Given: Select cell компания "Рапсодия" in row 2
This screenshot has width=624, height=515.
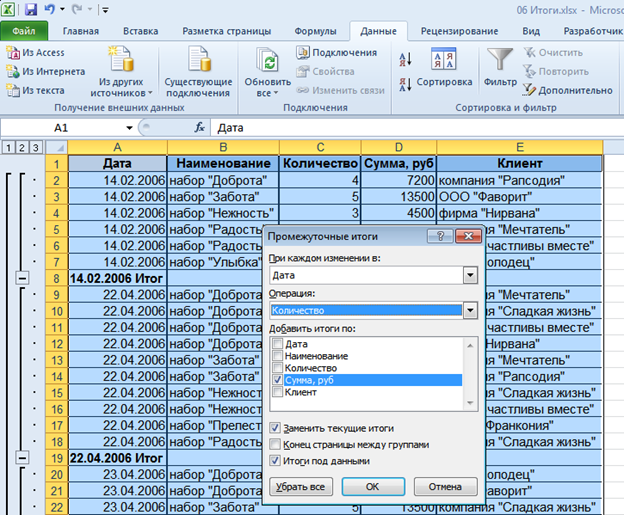Looking at the screenshot, I should [x=519, y=180].
